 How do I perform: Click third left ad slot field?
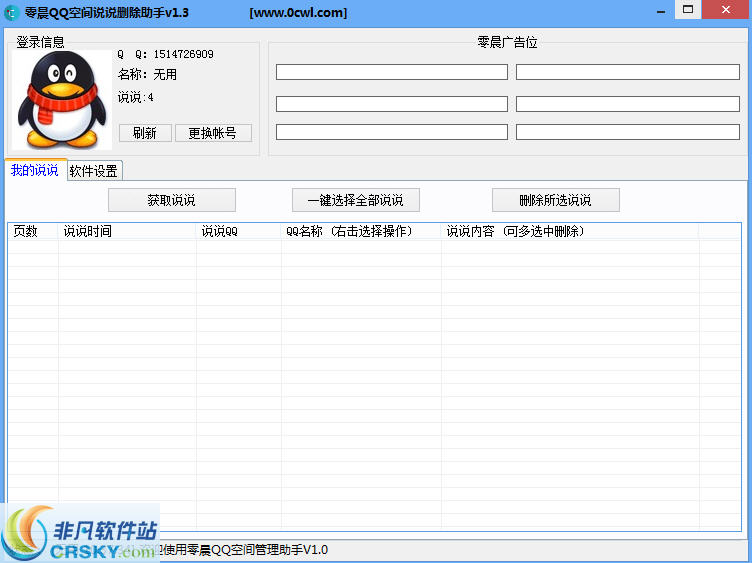(x=392, y=132)
